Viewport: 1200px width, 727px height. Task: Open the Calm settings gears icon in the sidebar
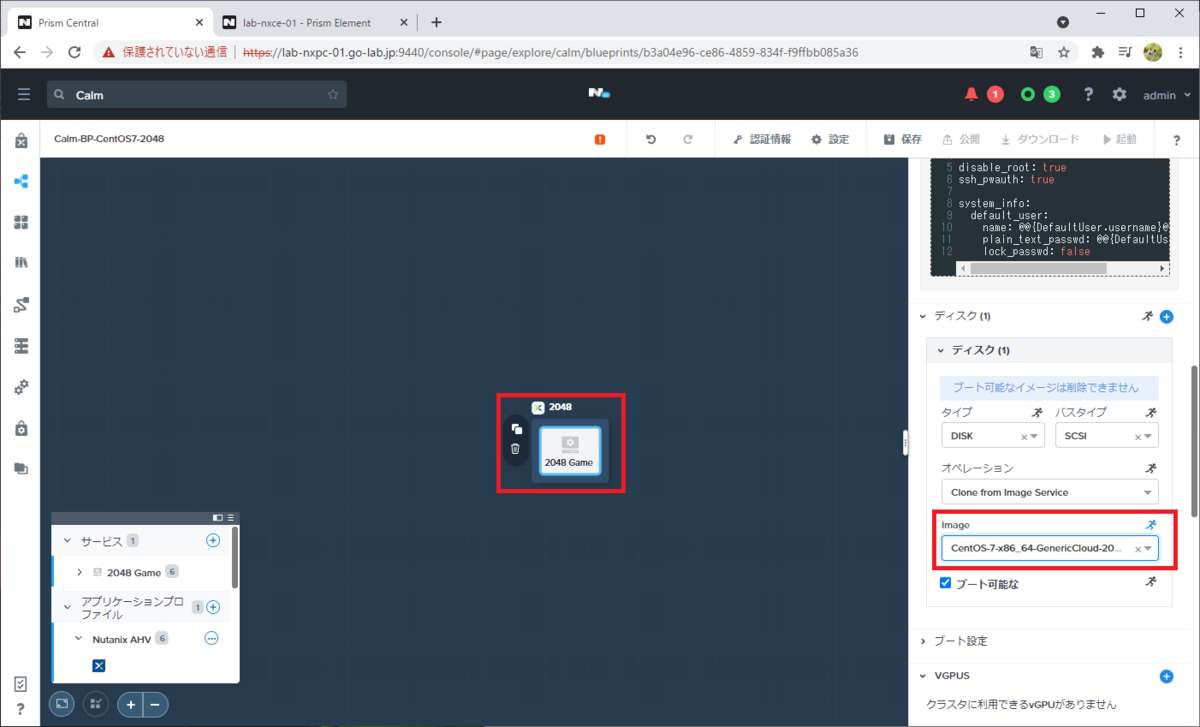(x=21, y=386)
